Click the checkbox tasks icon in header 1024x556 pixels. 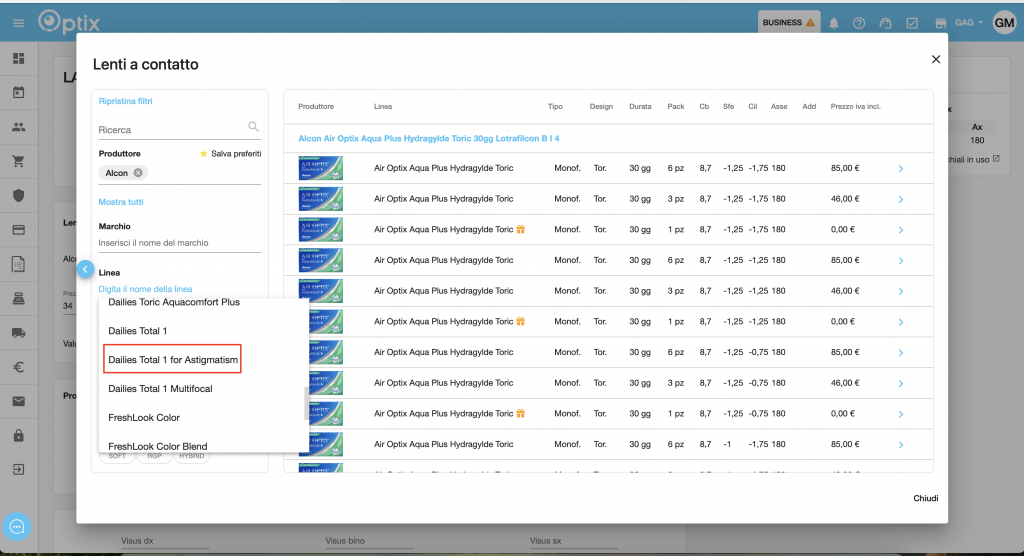click(x=912, y=23)
